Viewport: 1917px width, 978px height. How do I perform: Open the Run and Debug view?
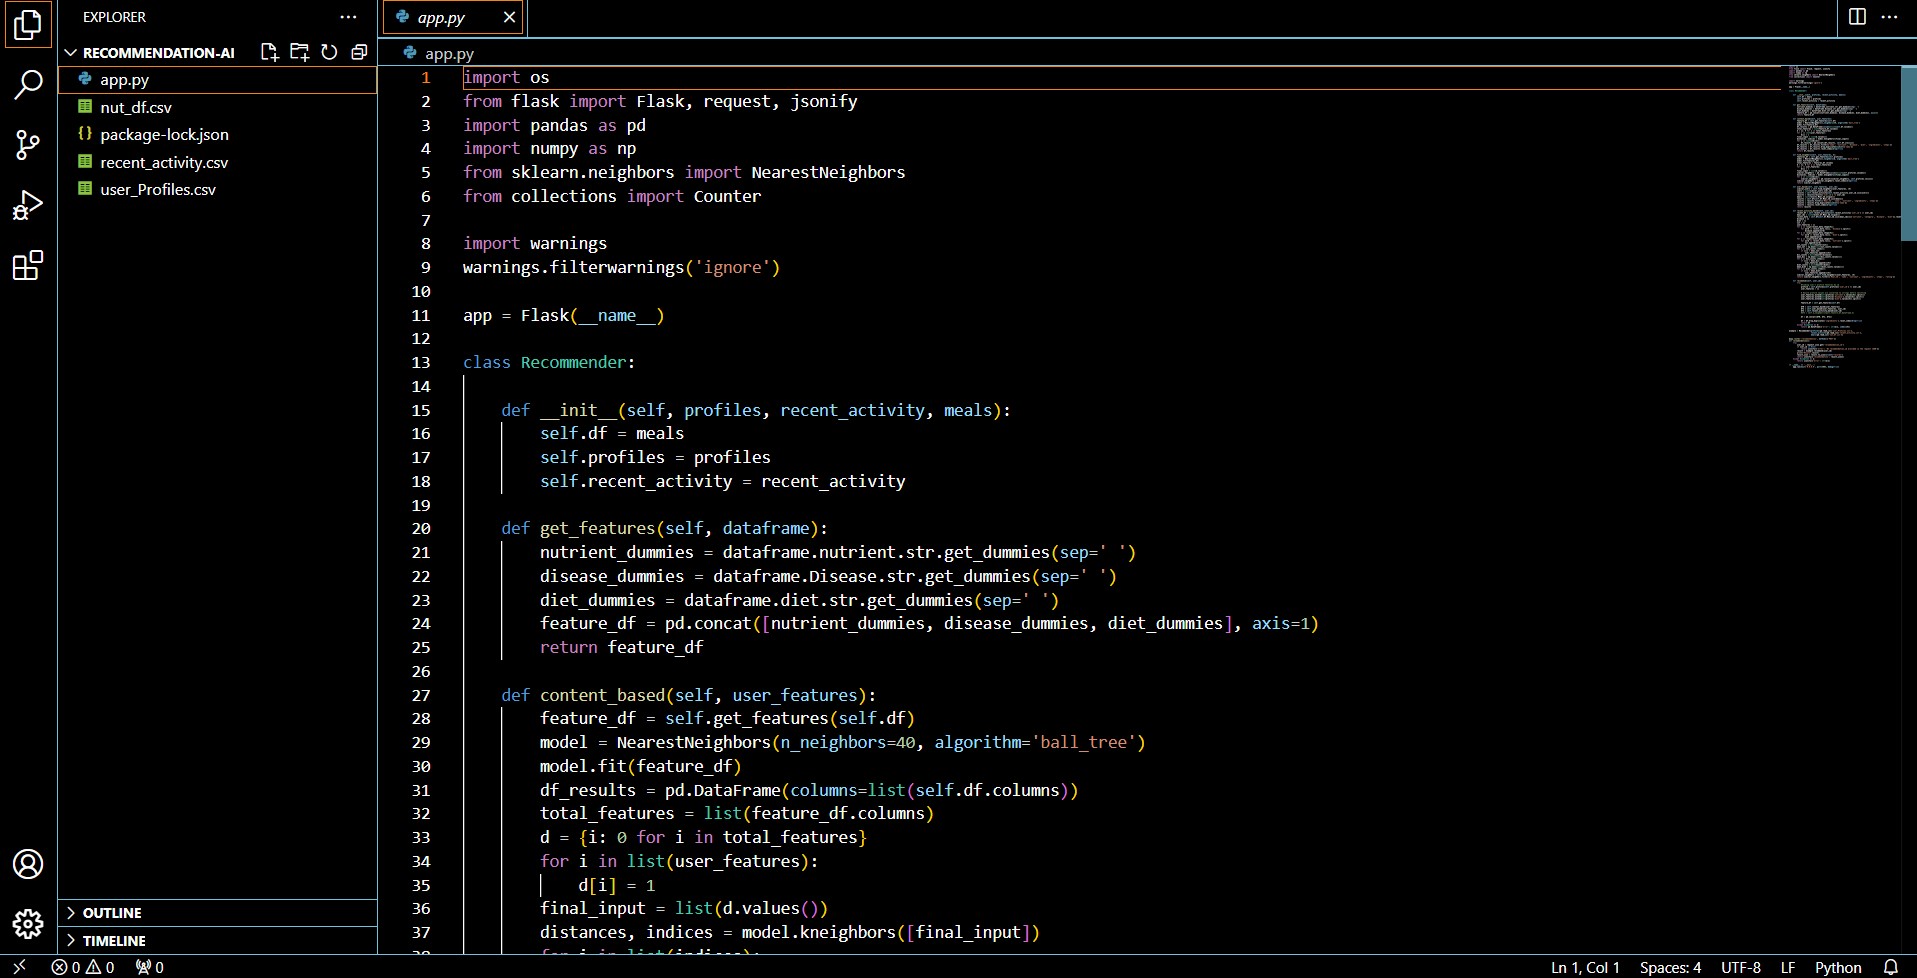[28, 205]
